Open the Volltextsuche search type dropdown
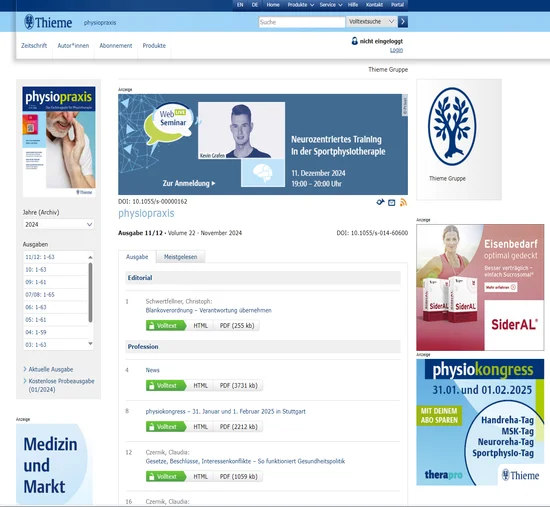550x507 pixels. [x=371, y=22]
